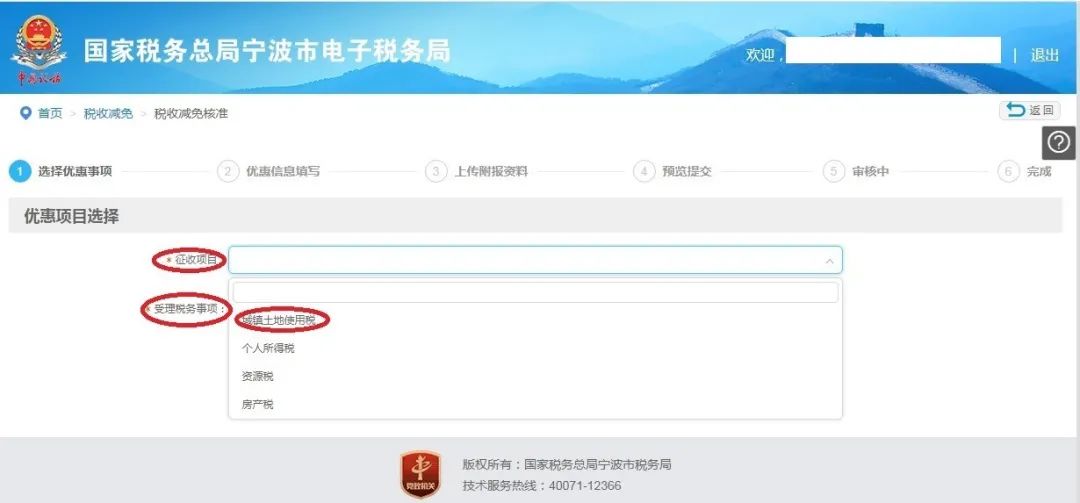Screen dimensions: 1080x503
Task: Click the location pin icon beside 首页
Action: pos(25,113)
